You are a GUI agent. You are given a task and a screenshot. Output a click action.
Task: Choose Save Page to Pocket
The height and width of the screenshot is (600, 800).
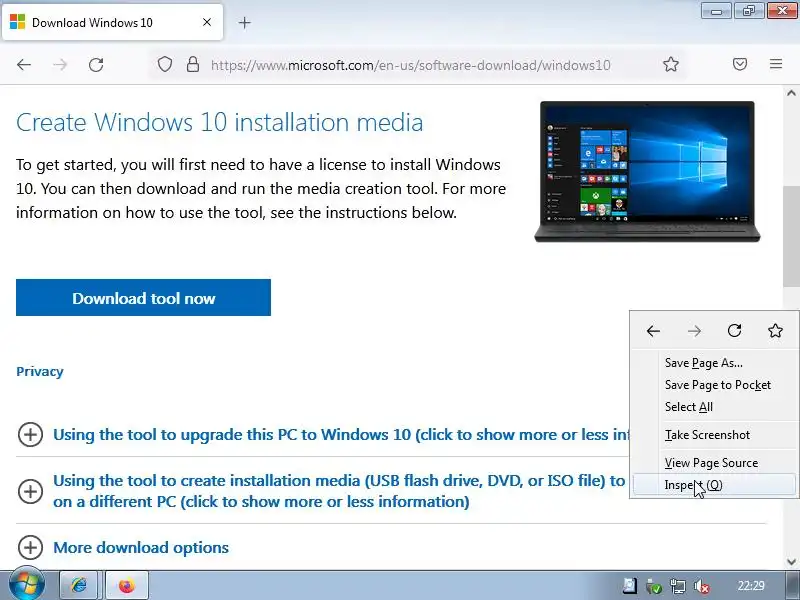coord(714,385)
